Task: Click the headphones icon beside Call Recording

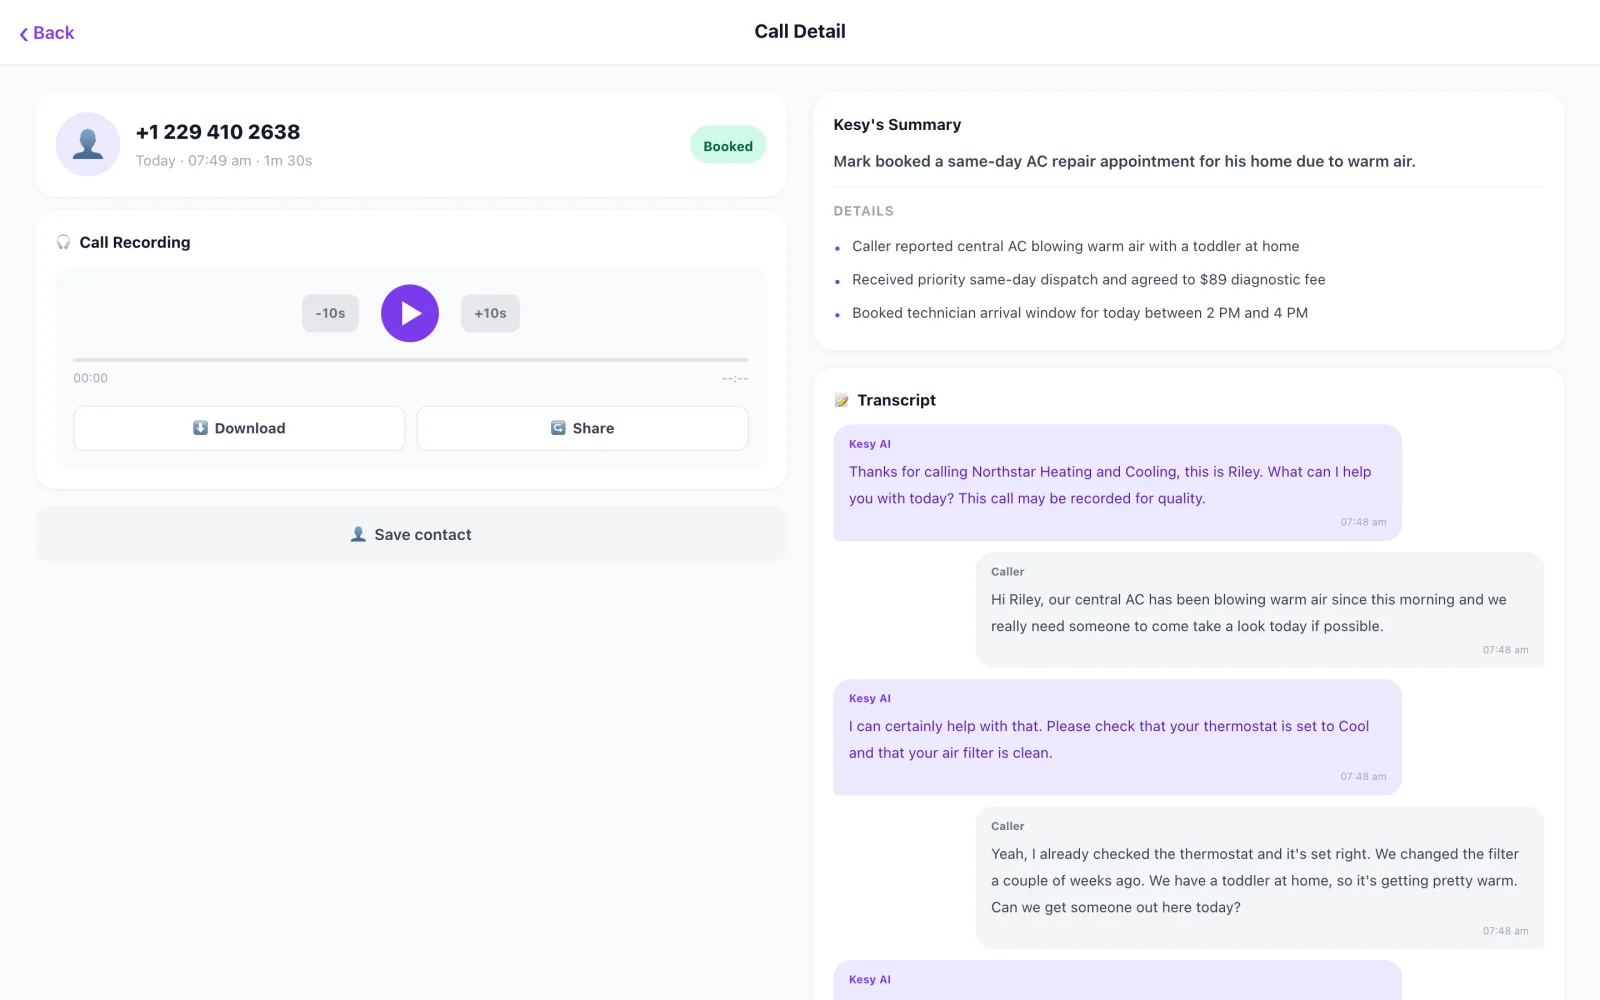Action: [63, 242]
